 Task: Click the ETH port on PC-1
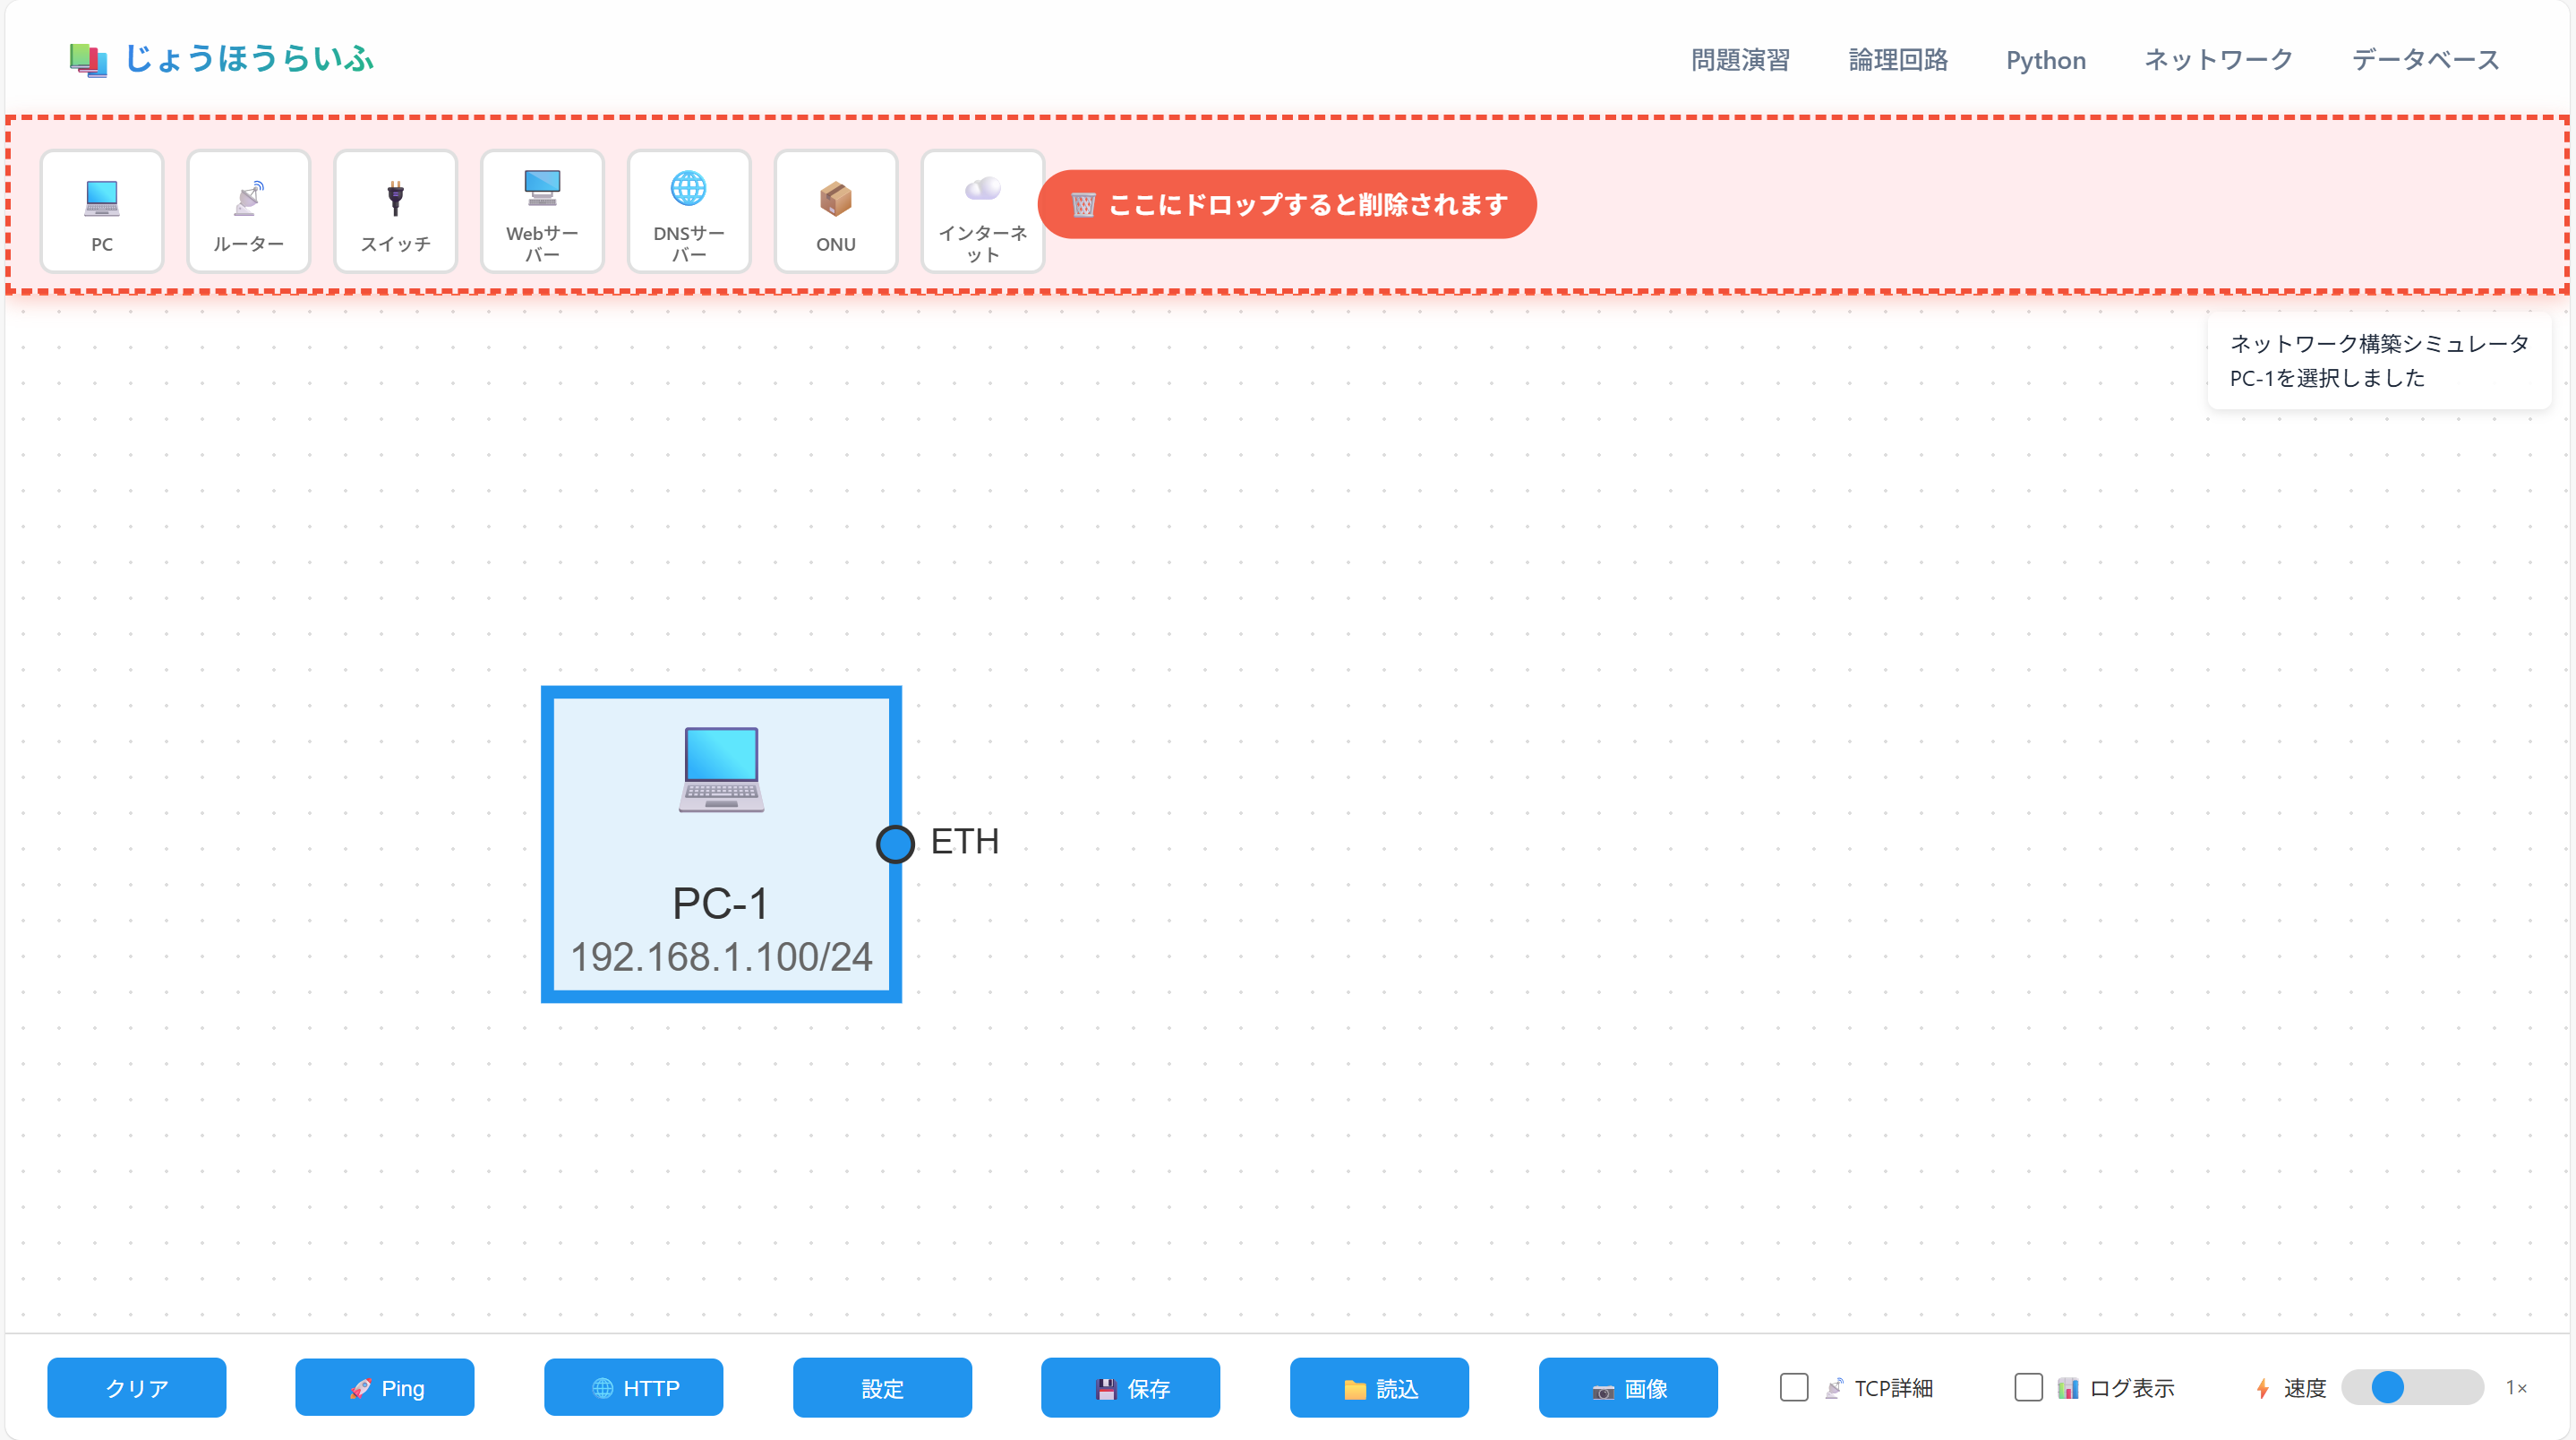coord(895,844)
